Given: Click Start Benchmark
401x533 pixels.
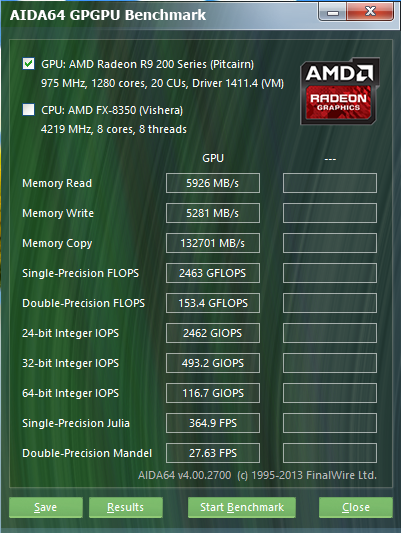Looking at the screenshot, I should point(242,507).
